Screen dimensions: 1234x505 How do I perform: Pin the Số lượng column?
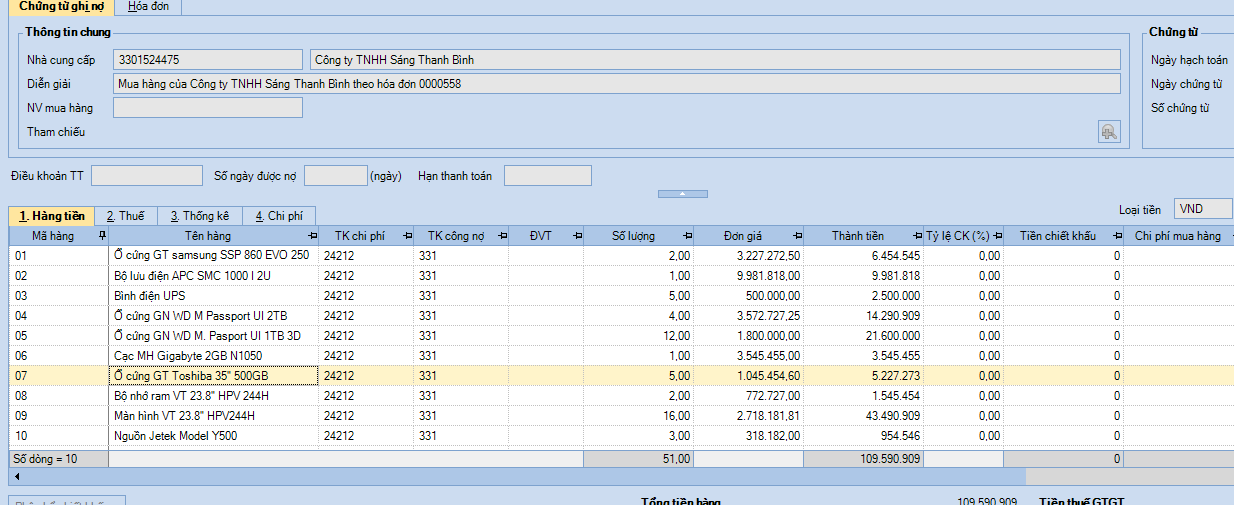coord(686,236)
